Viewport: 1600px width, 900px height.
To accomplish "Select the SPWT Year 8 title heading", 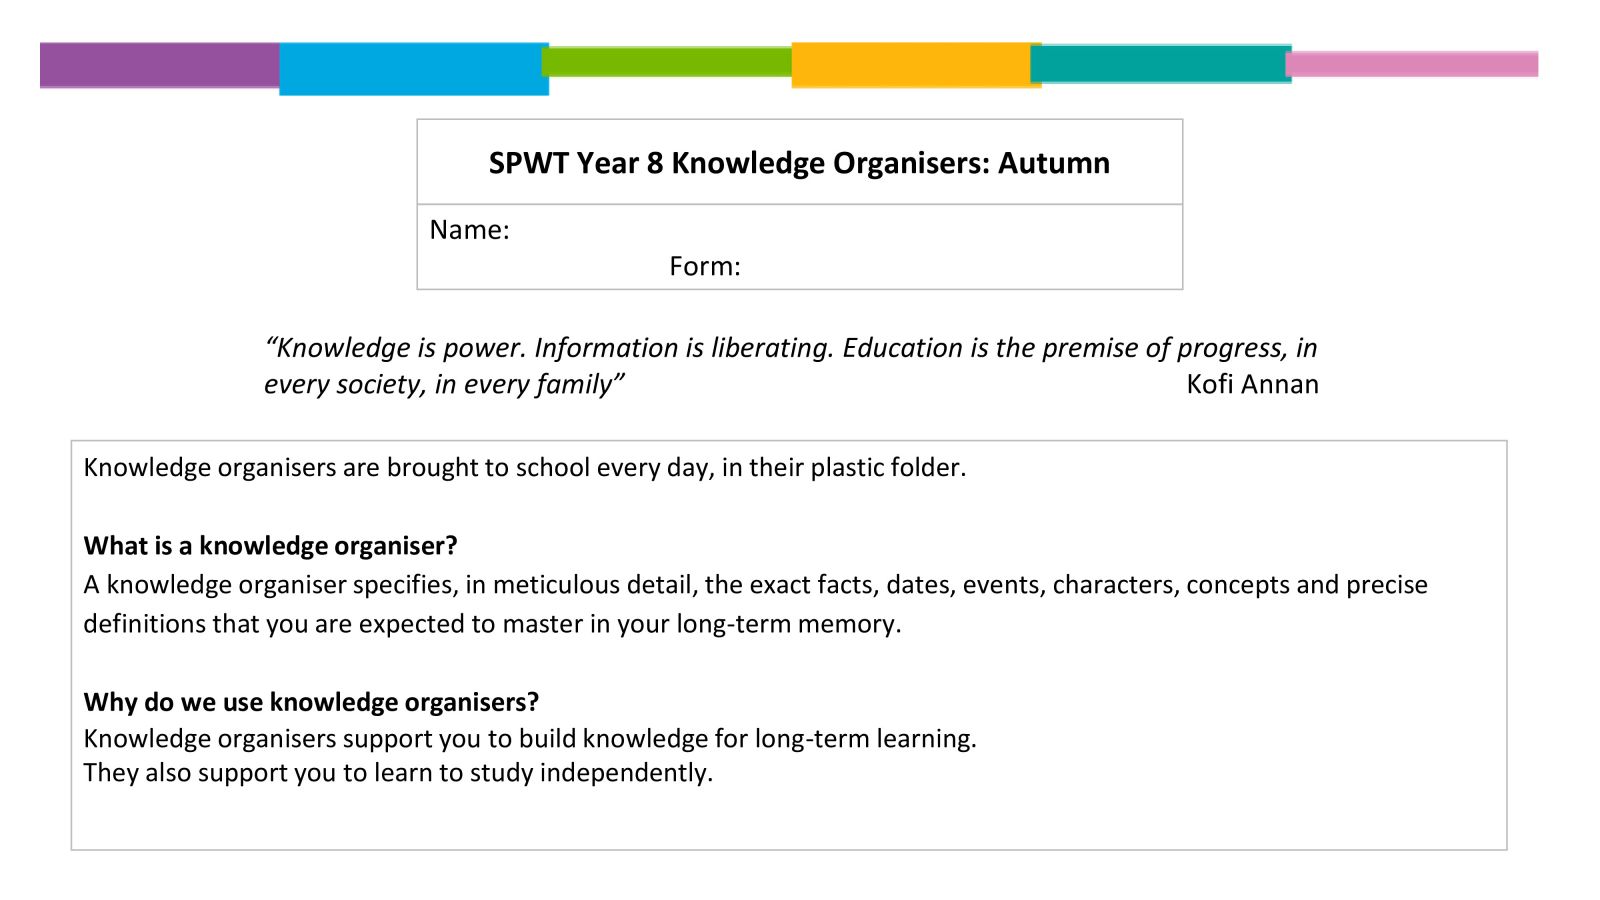I will pyautogui.click(x=799, y=163).
